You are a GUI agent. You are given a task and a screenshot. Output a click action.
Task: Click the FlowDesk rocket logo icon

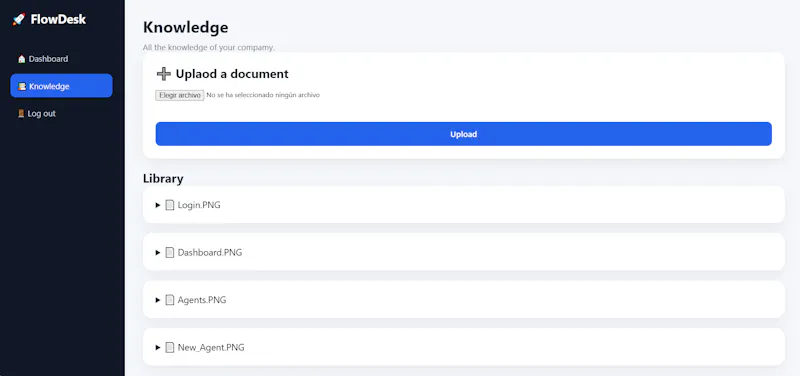pos(19,19)
